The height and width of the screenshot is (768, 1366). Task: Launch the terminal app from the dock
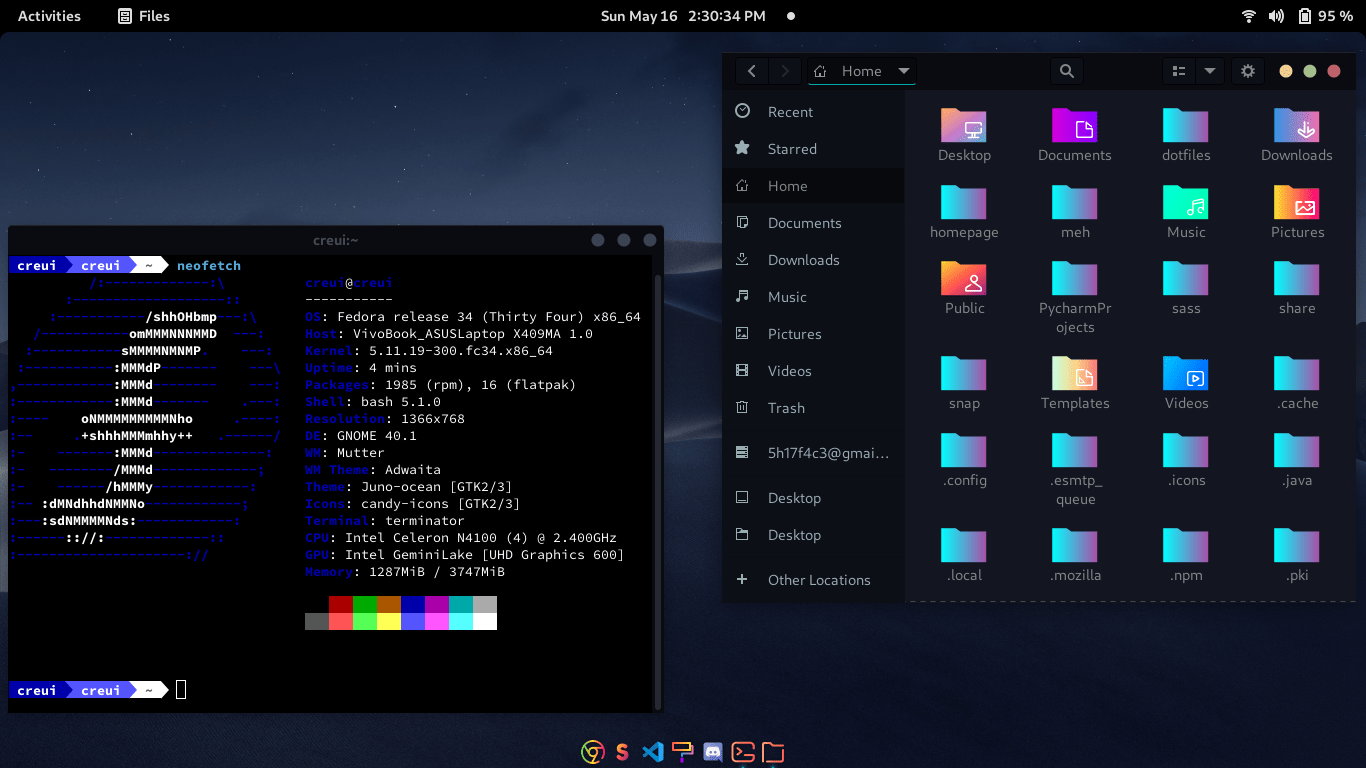[743, 752]
